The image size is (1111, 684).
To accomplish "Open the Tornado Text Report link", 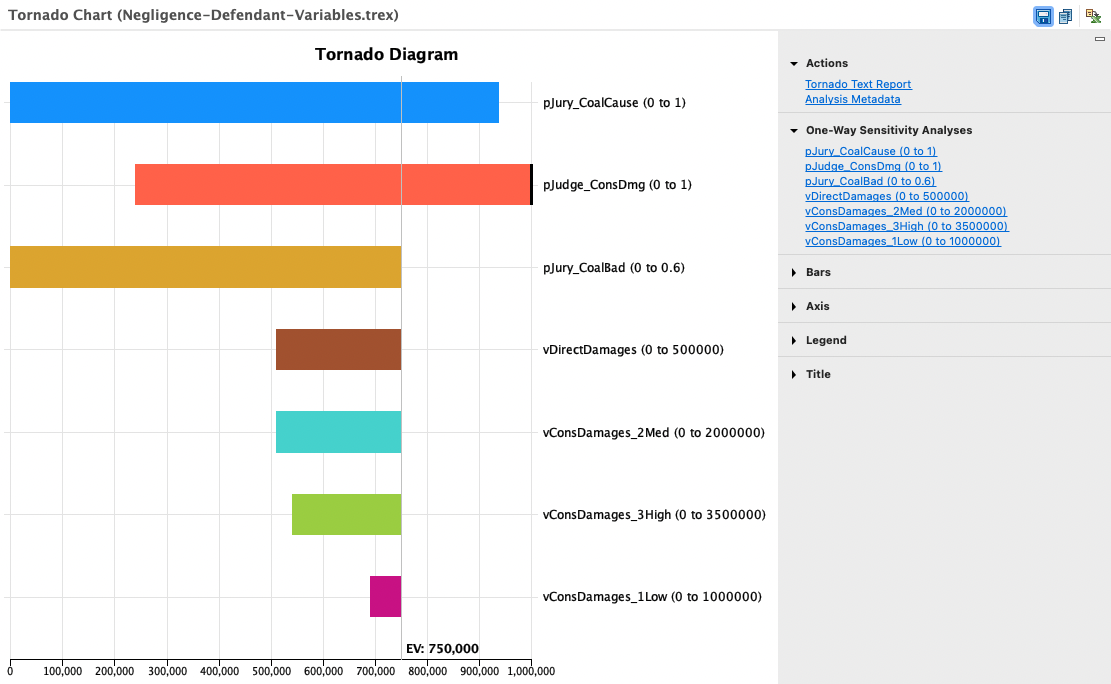I will pyautogui.click(x=858, y=84).
